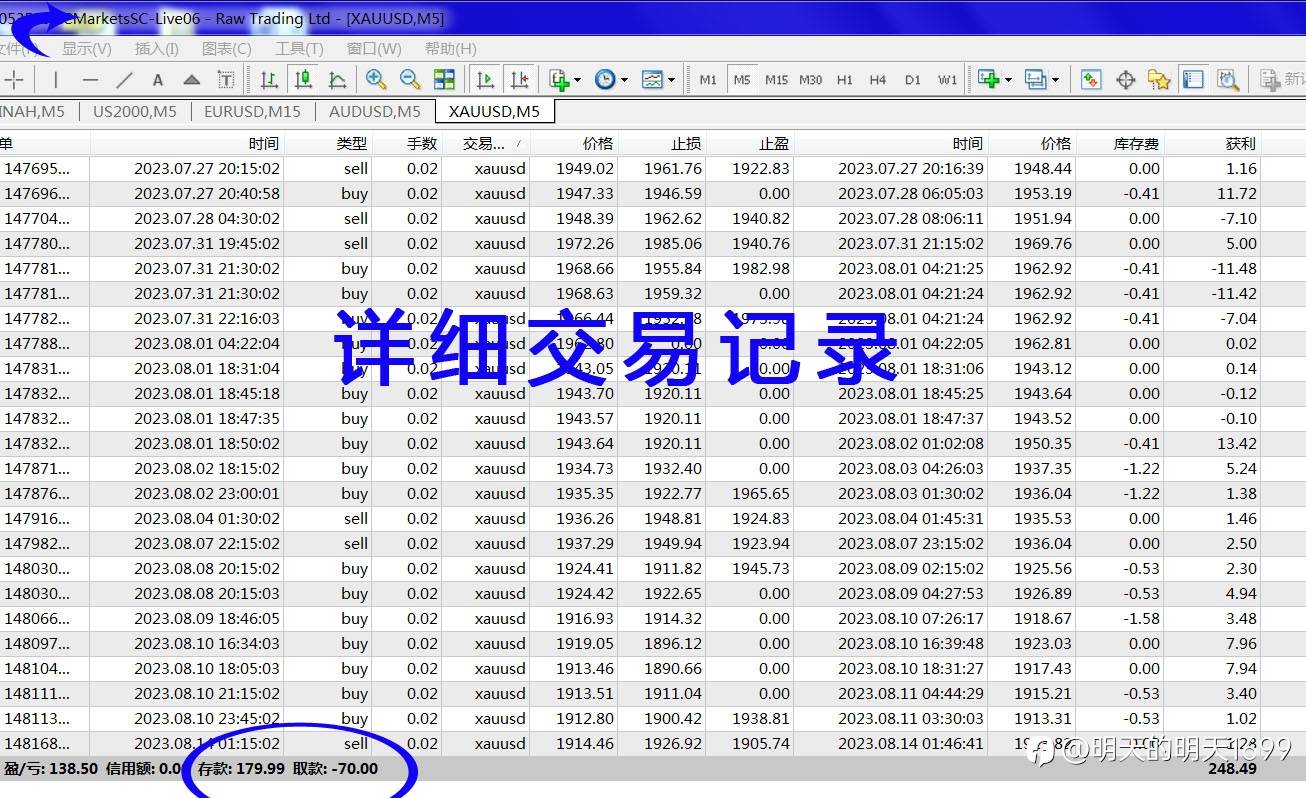Click the periods clock icon
The width and height of the screenshot is (1306, 798).
click(605, 80)
